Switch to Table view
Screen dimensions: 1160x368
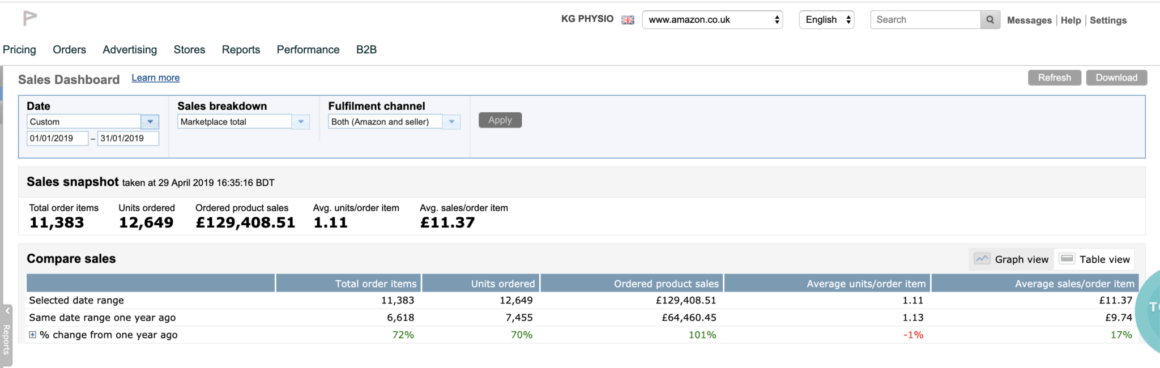pyautogui.click(x=1096, y=259)
